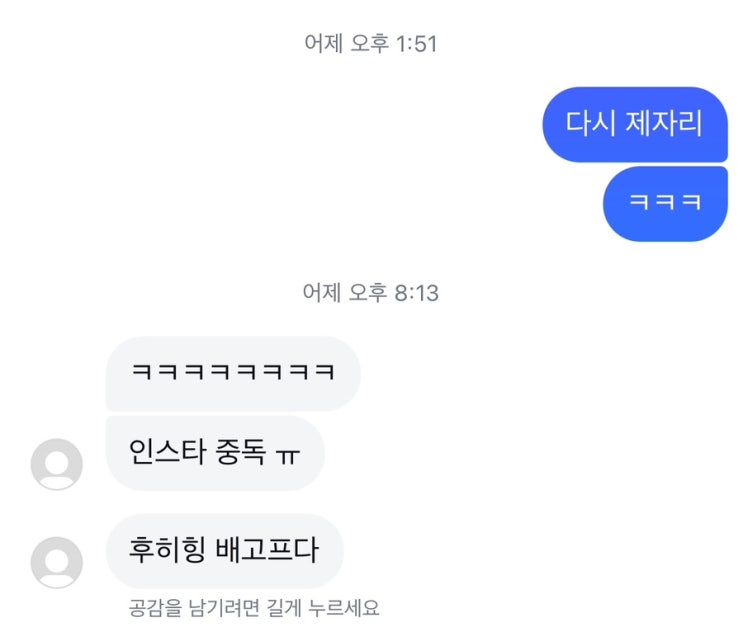
Task: Tap the word 공감을 in the reaction hint
Action: (152, 607)
